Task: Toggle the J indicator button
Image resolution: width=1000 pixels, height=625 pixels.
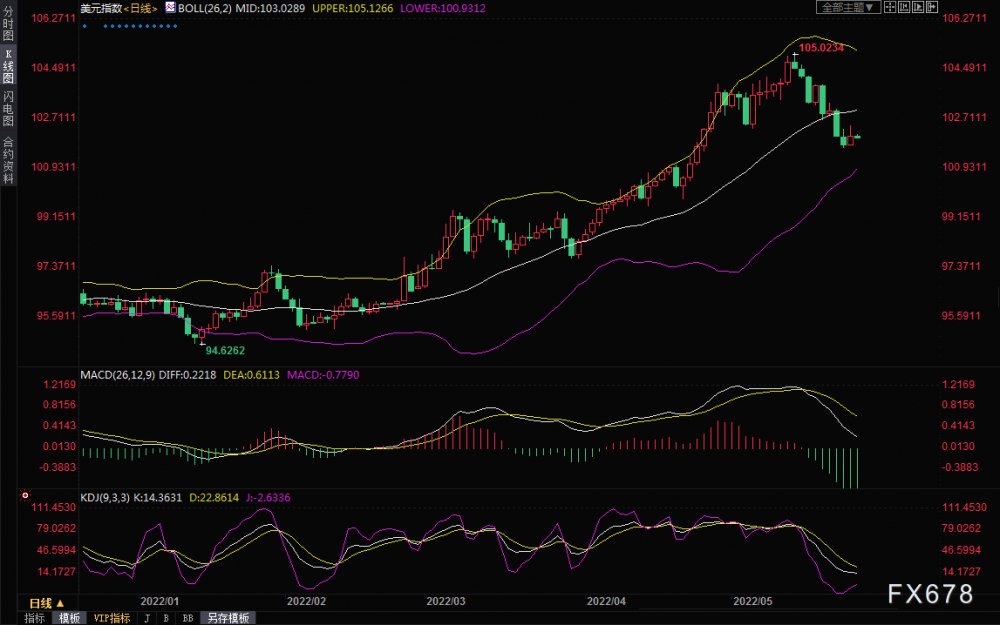Action: 147,618
